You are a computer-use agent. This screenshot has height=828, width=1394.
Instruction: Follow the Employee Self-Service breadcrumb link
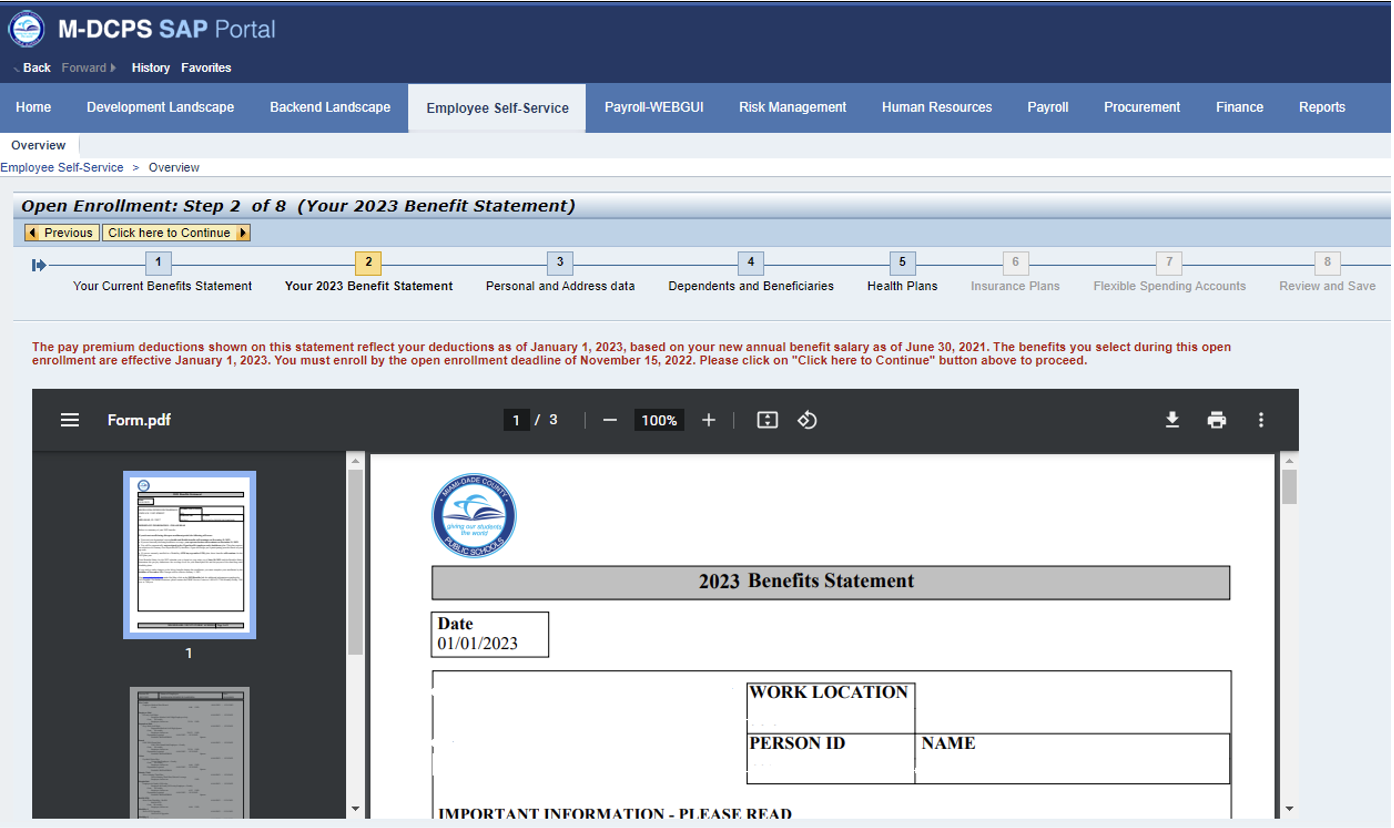[62, 167]
